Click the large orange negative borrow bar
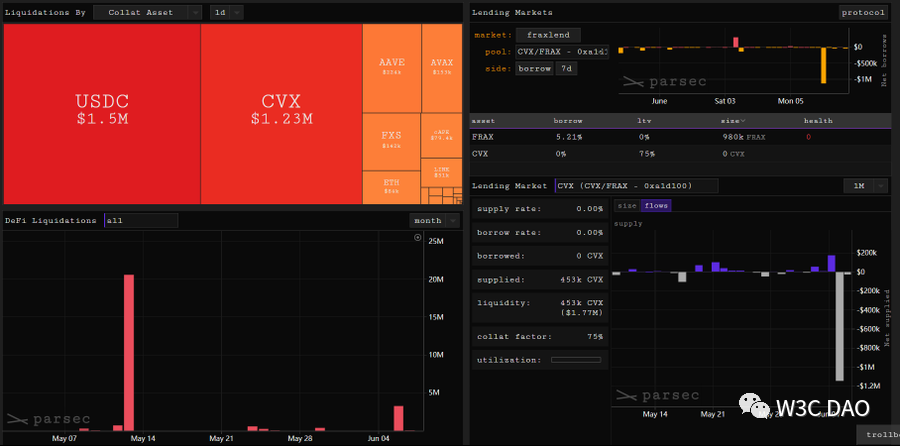Viewport: 900px width, 446px height. coord(824,65)
